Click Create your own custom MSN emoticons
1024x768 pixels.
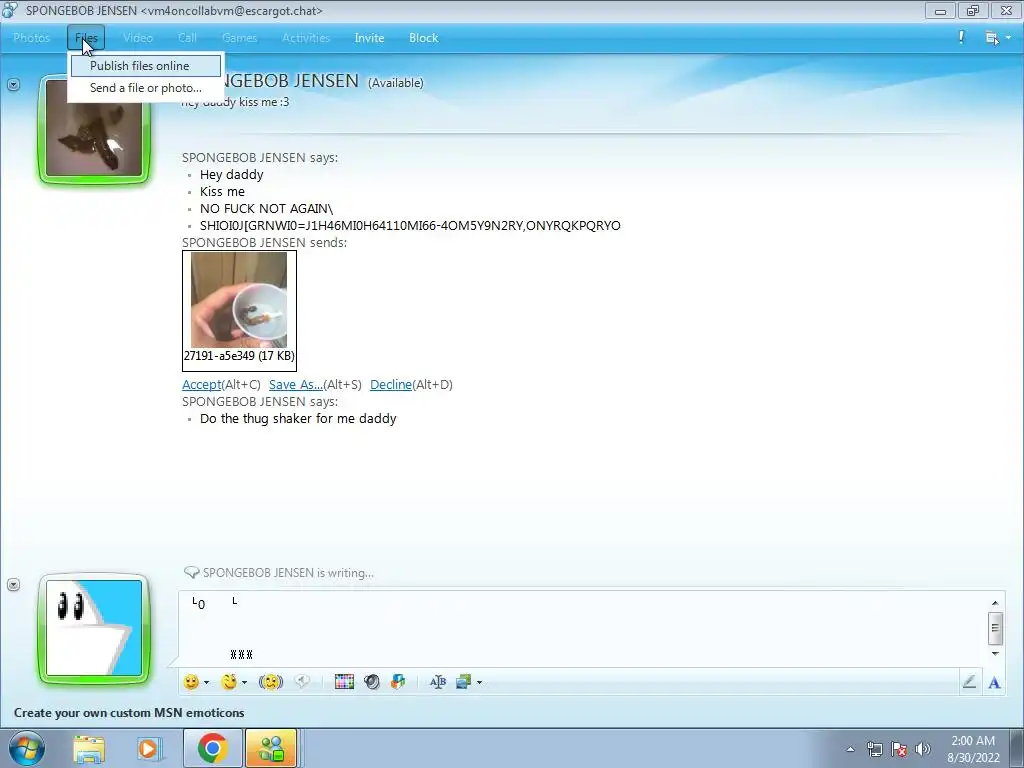pos(129,712)
